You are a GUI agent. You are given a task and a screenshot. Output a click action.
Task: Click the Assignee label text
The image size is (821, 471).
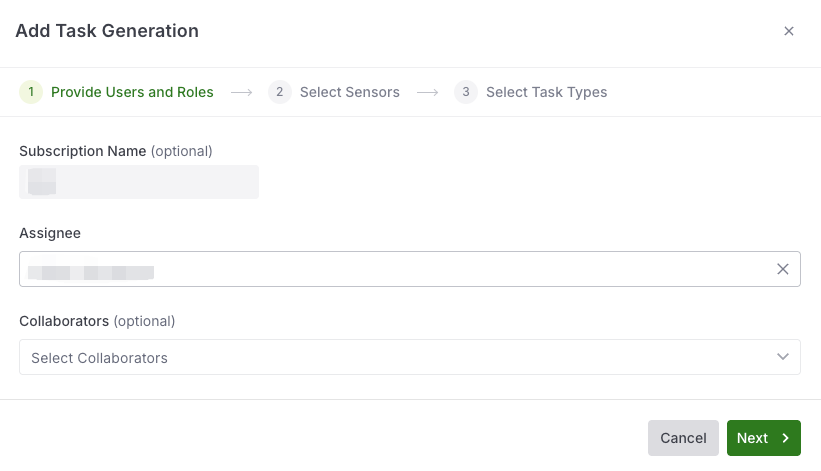[x=50, y=233]
